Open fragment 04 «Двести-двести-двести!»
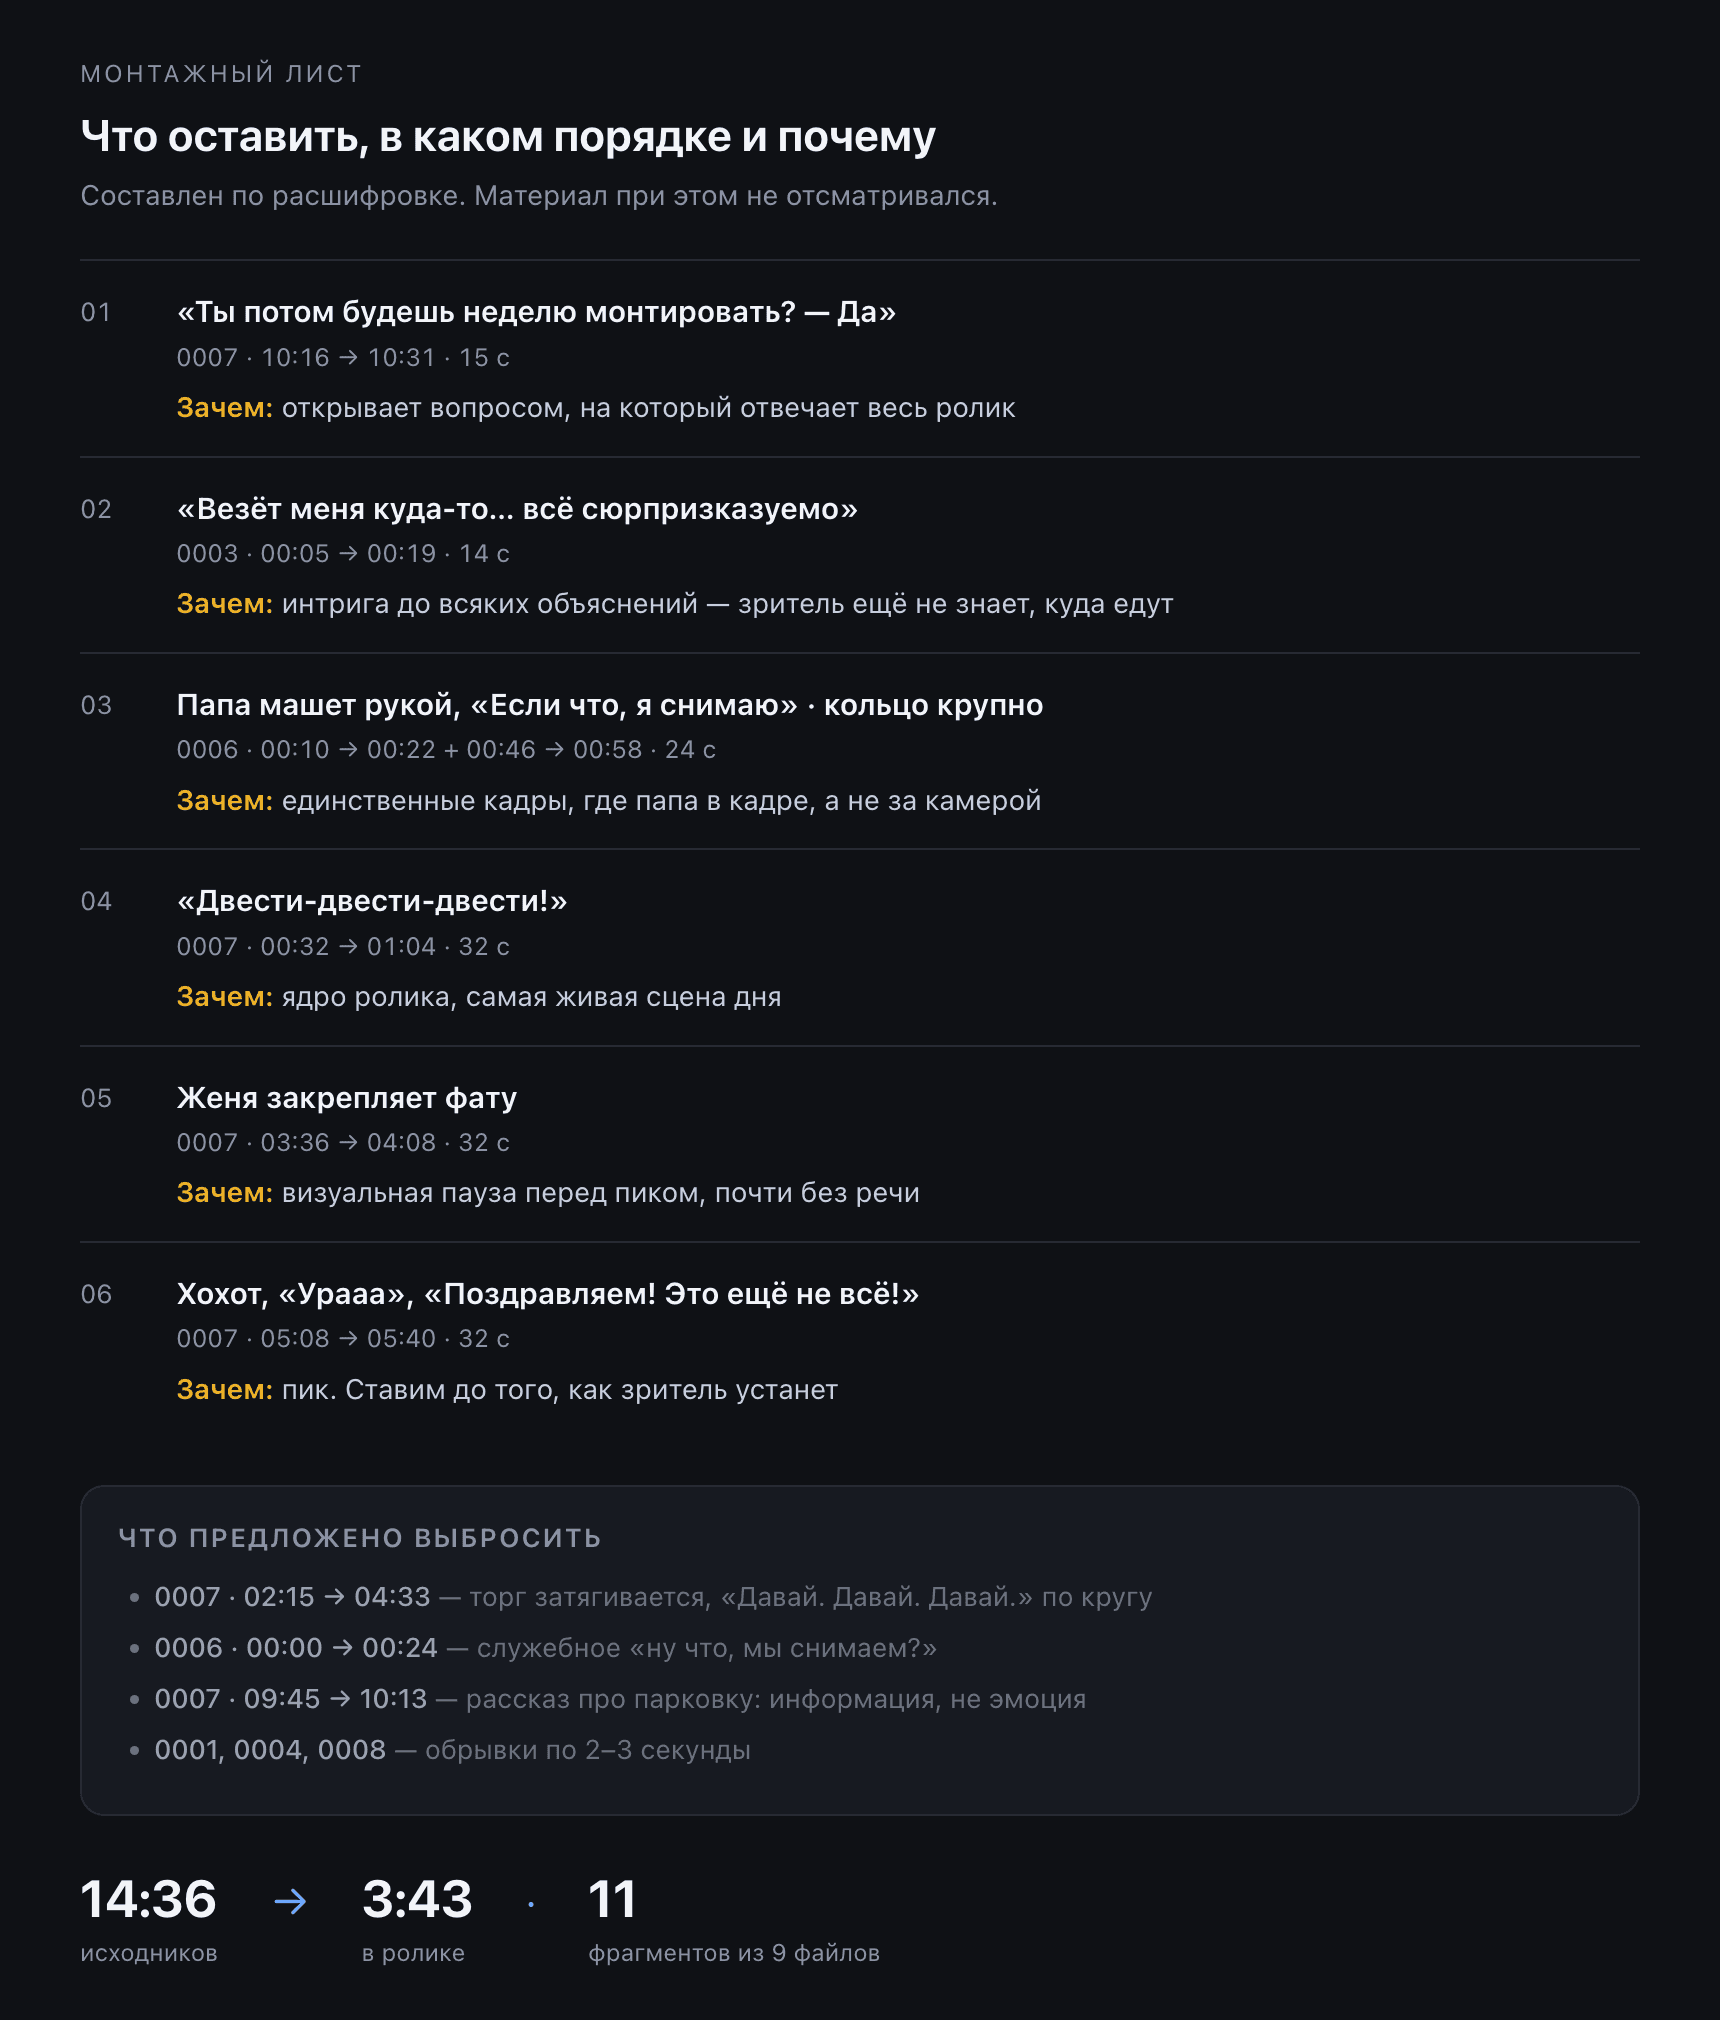The height and width of the screenshot is (2020, 1720). [372, 901]
